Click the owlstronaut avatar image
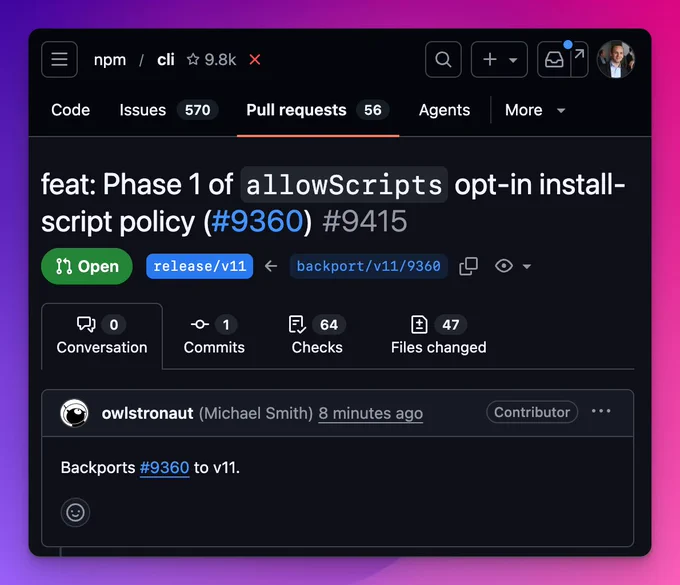This screenshot has width=680, height=585. (x=74, y=413)
